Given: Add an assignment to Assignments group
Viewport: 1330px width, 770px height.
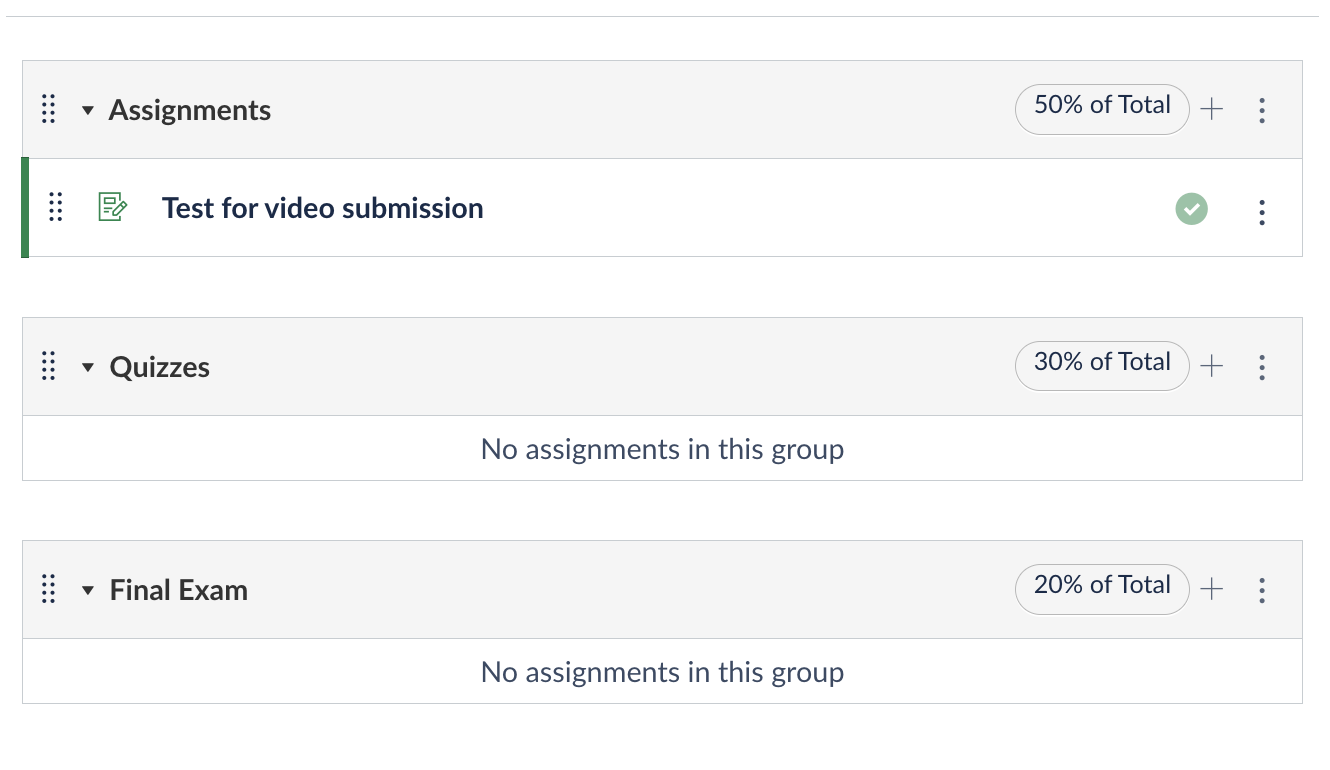Looking at the screenshot, I should 1212,110.
